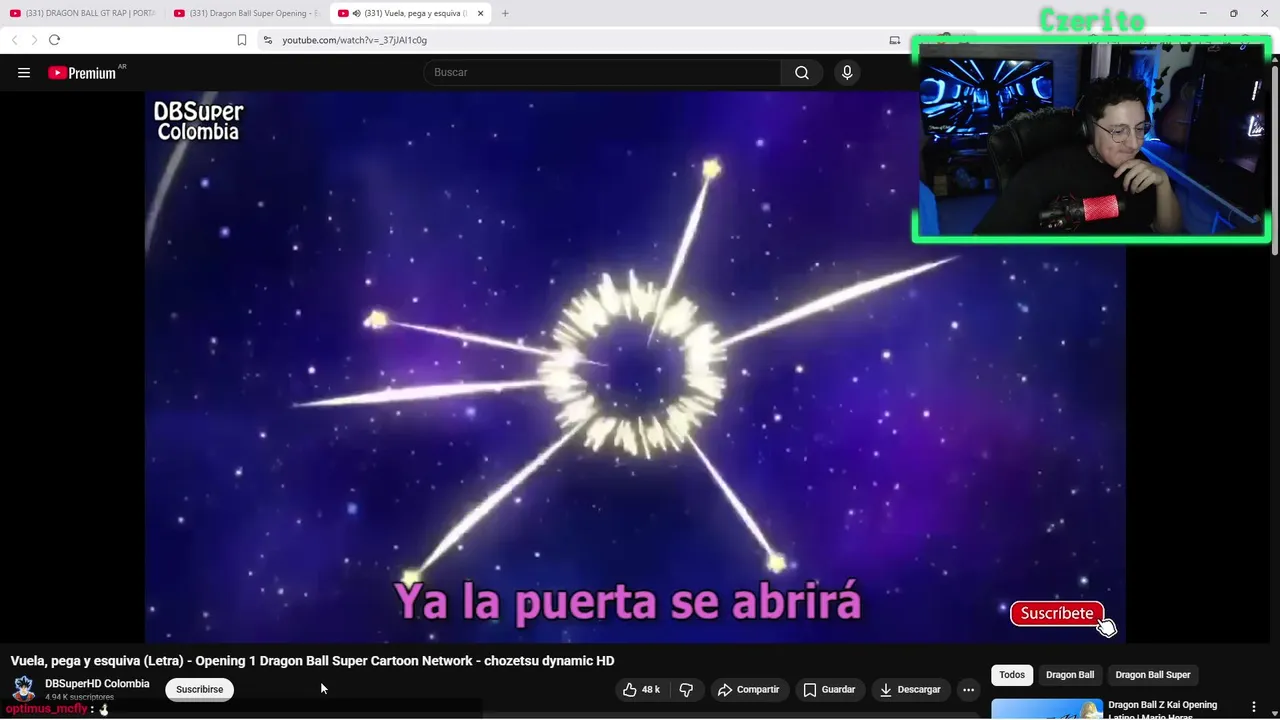Like the video (48 k)
This screenshot has height=720, width=1280.
tap(641, 690)
